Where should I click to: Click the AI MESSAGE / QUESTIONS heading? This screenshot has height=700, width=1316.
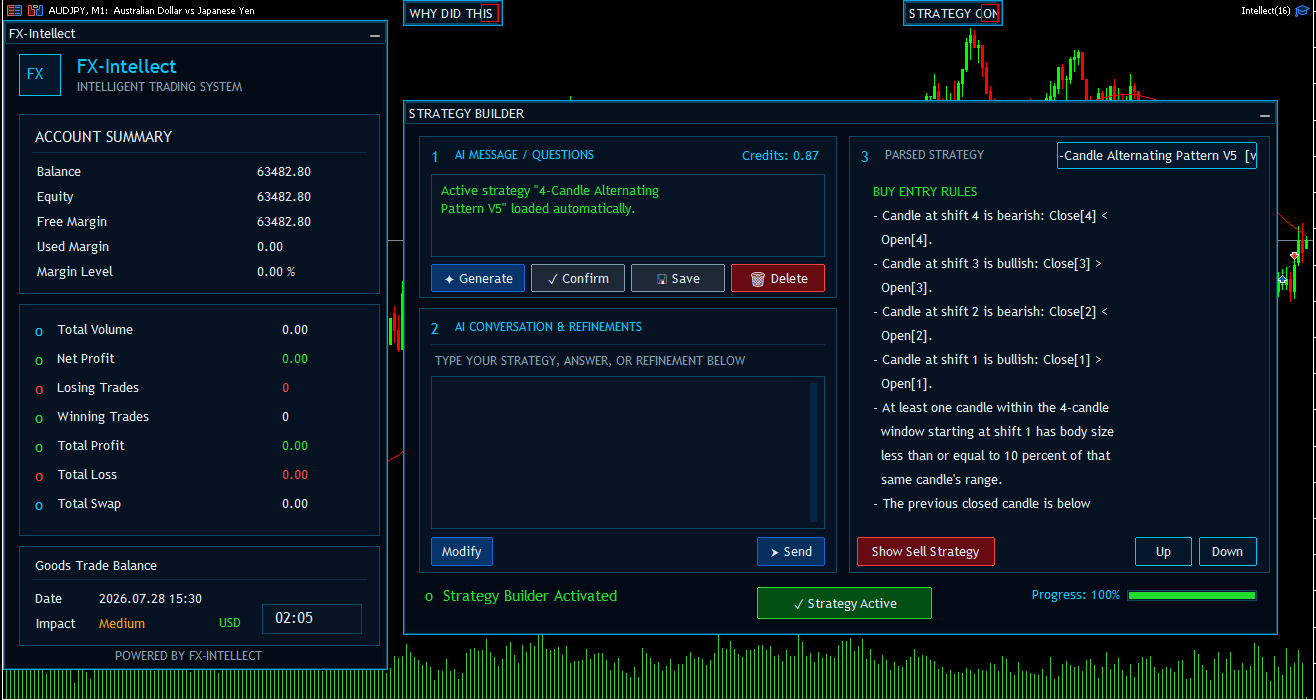click(524, 155)
